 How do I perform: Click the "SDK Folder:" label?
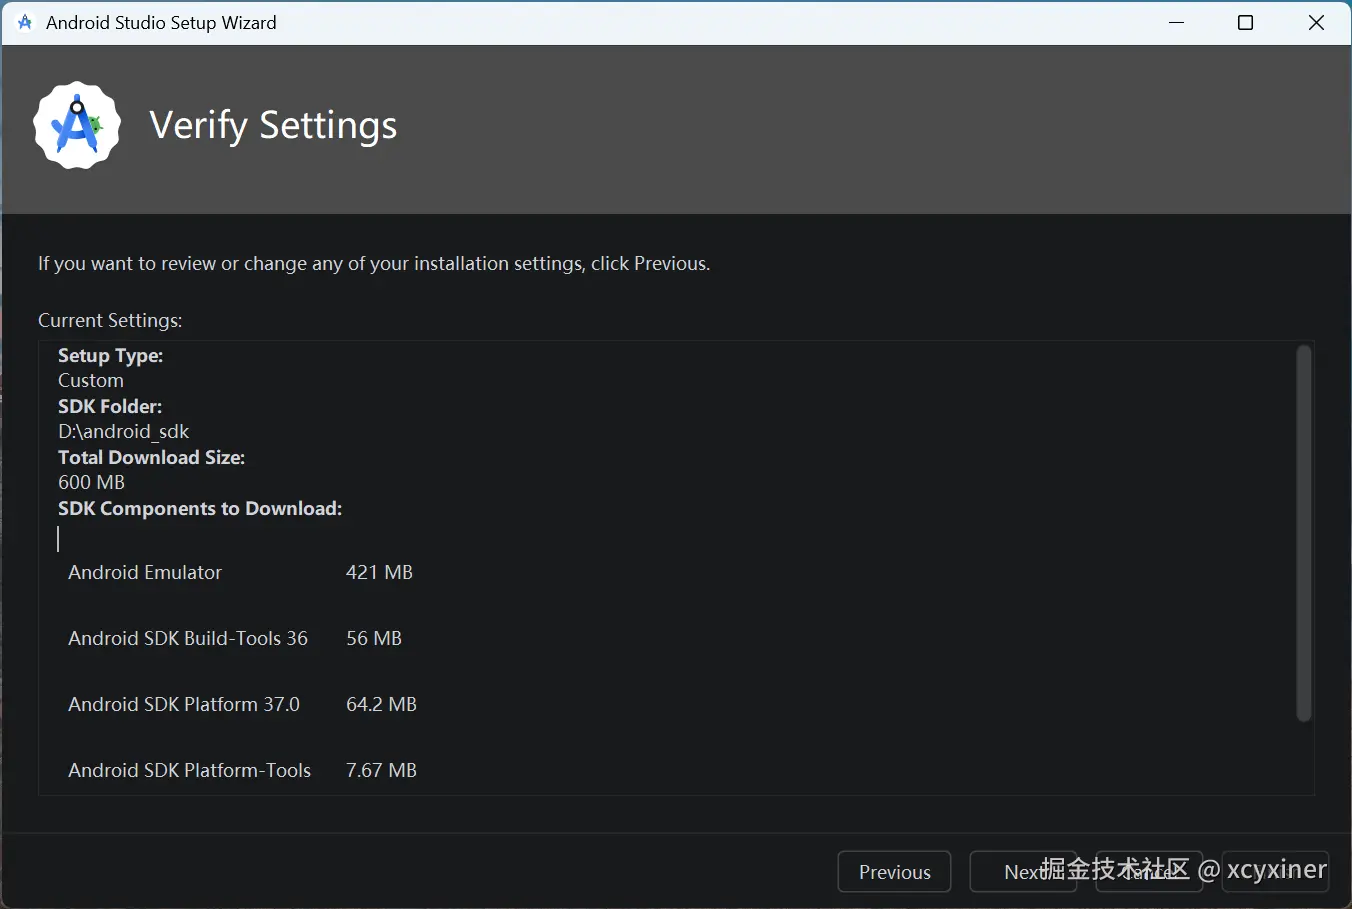point(110,406)
